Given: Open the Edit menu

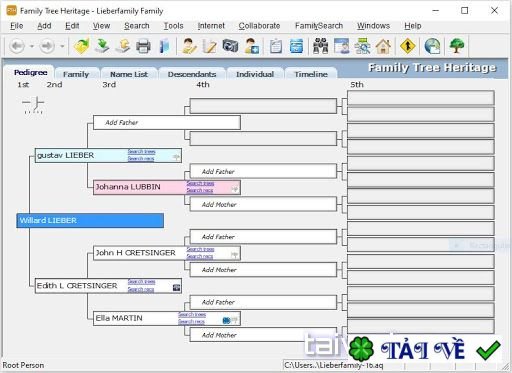Looking at the screenshot, I should tap(72, 26).
